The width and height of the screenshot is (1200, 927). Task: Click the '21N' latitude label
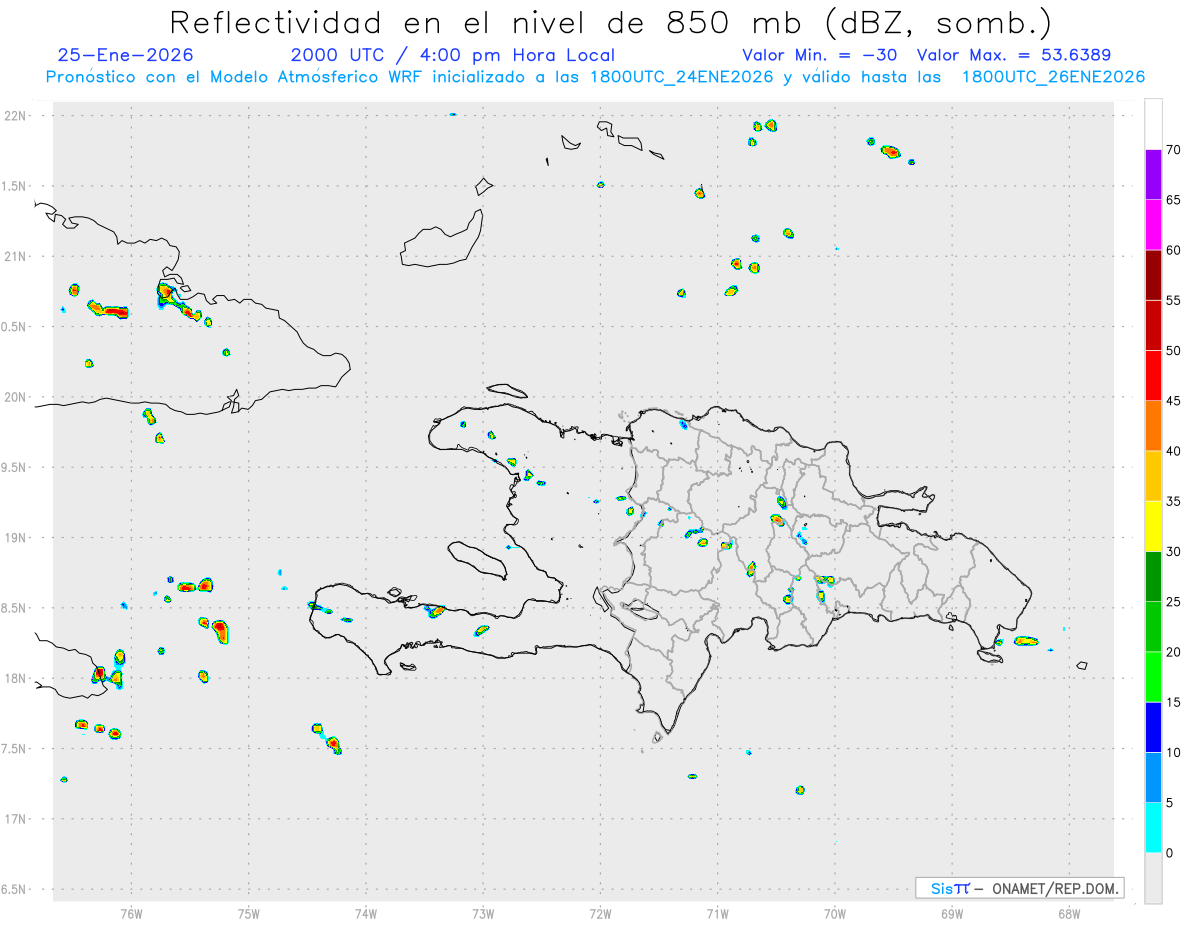(x=16, y=257)
